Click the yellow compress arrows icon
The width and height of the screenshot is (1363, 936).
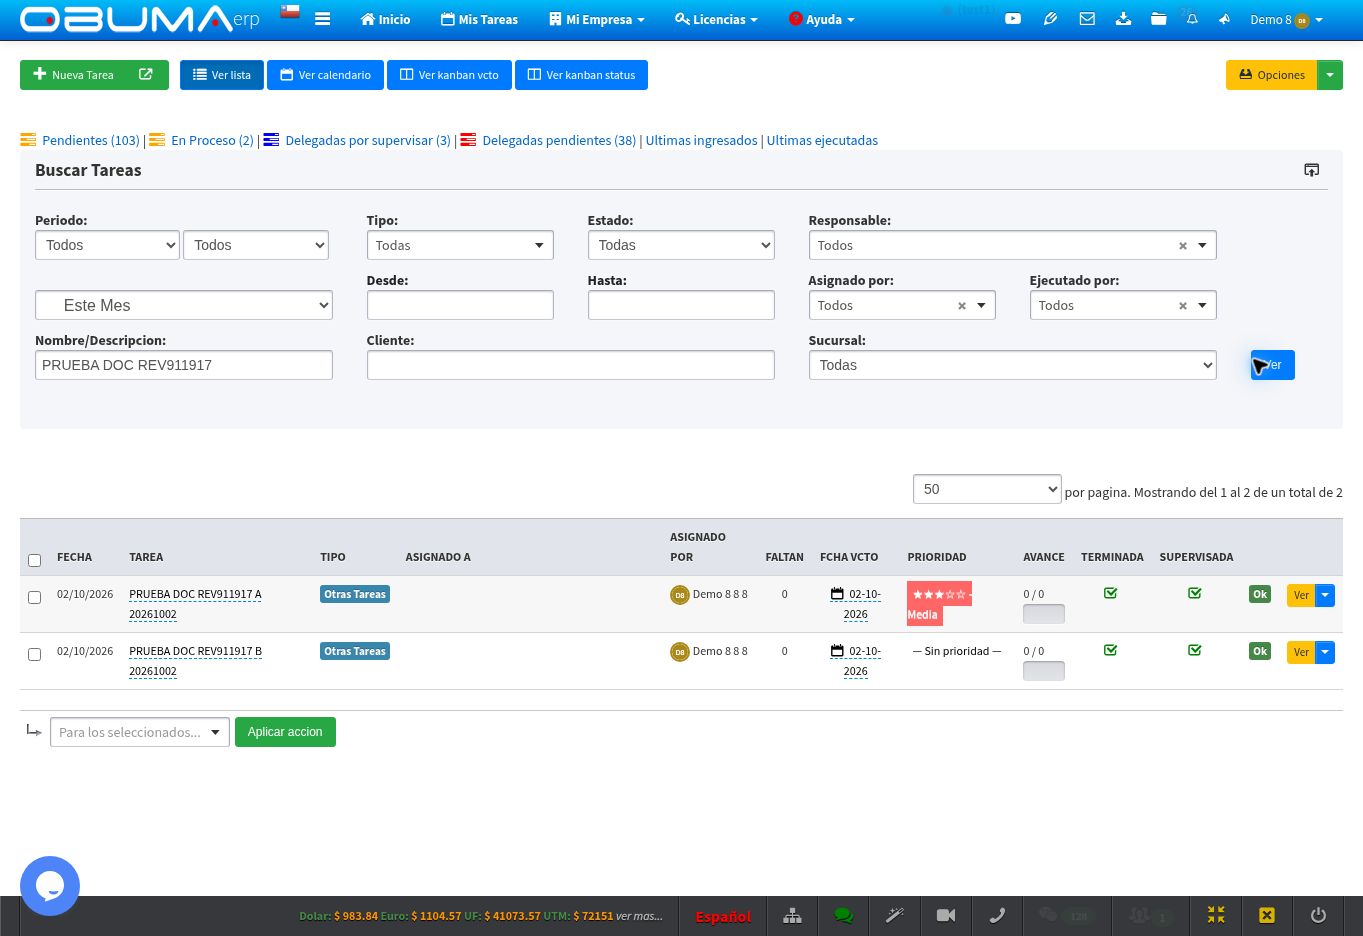pos(1216,916)
